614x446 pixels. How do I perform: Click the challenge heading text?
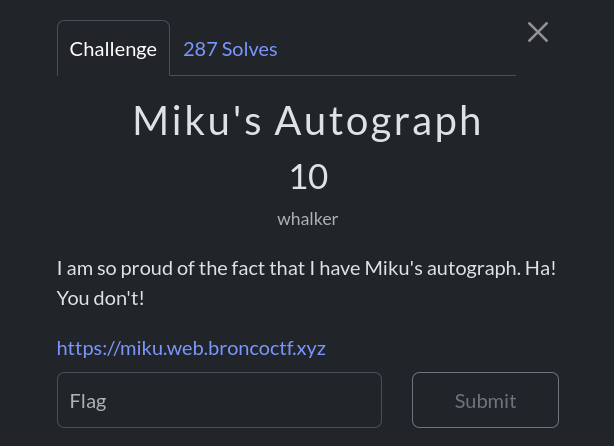coord(307,121)
